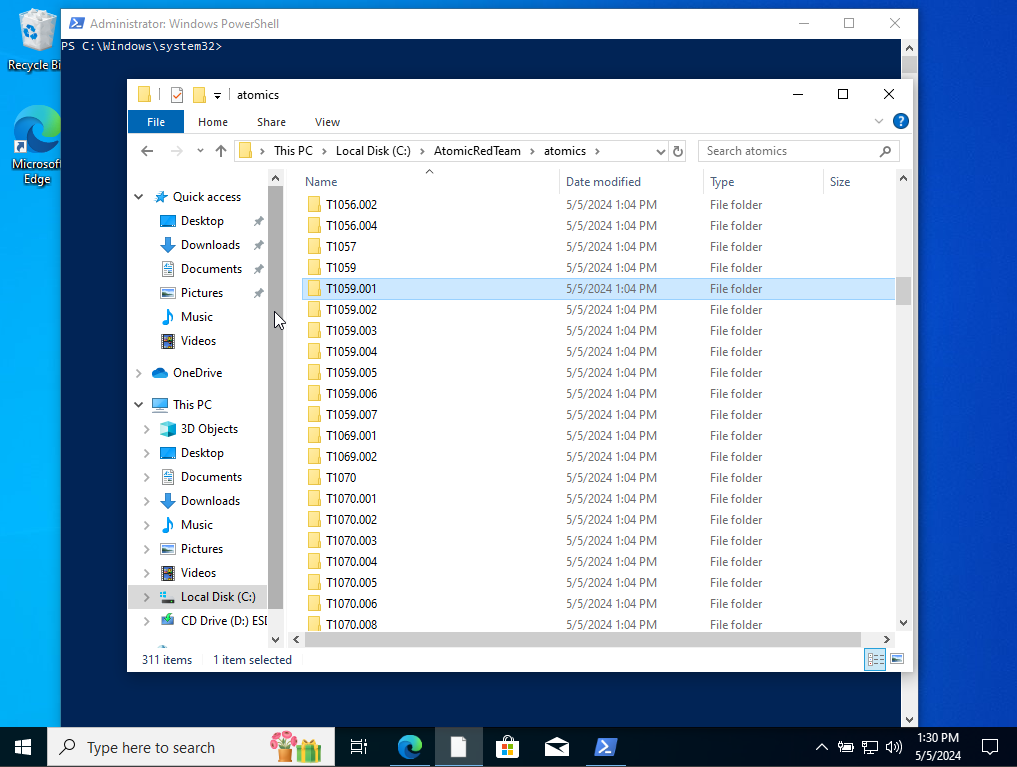Screen dimensions: 1017x767
Task: Click the Back navigation arrow
Action: click(x=147, y=151)
